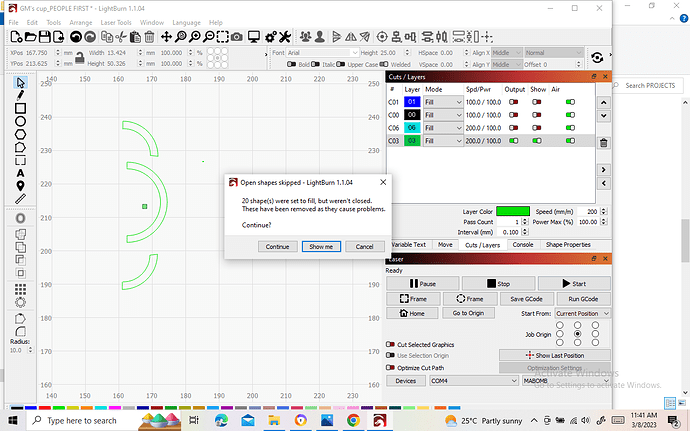Screen dimensions: 690x431
Task: Open Settings via the gears icon
Action: tap(271, 37)
